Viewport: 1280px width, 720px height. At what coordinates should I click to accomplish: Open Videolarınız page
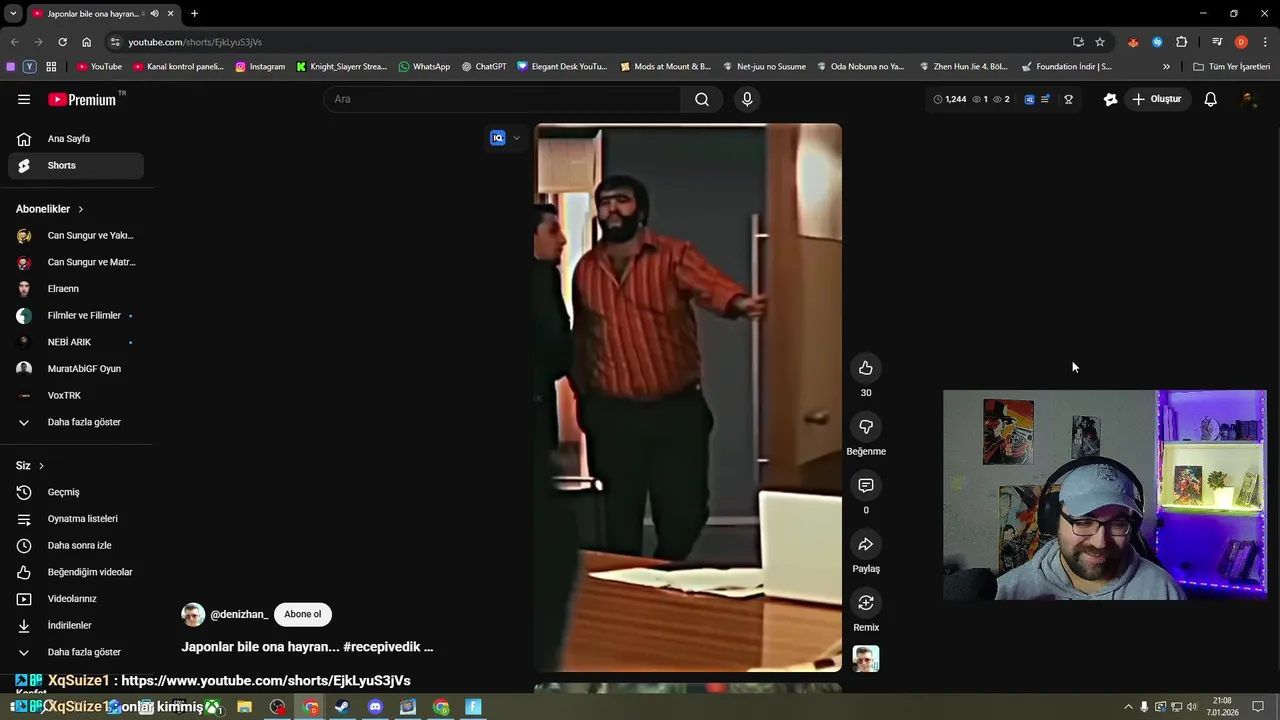coord(76,599)
